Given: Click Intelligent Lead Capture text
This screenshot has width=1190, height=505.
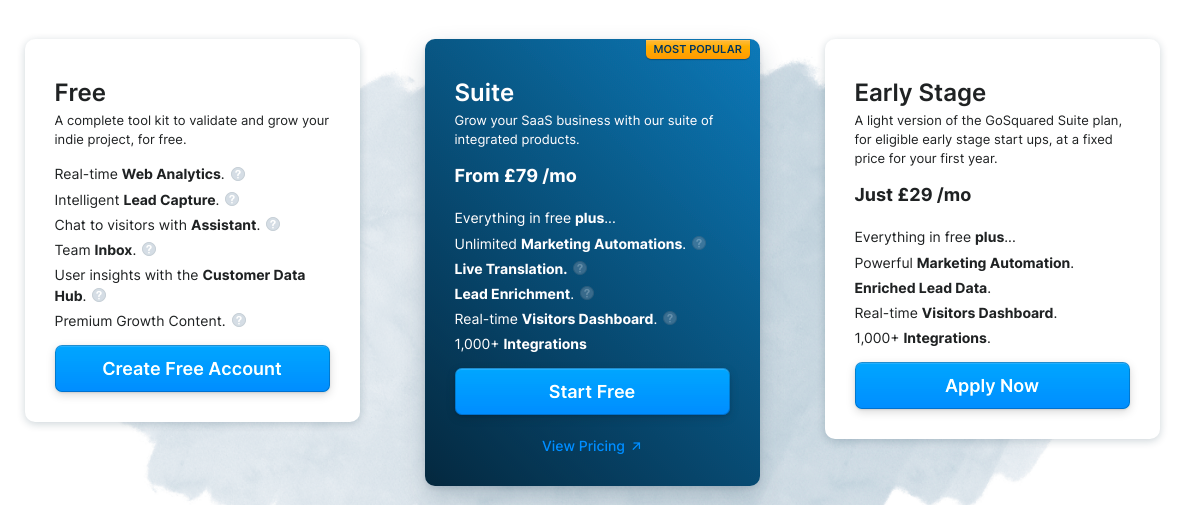Looking at the screenshot, I should pyautogui.click(x=137, y=200).
